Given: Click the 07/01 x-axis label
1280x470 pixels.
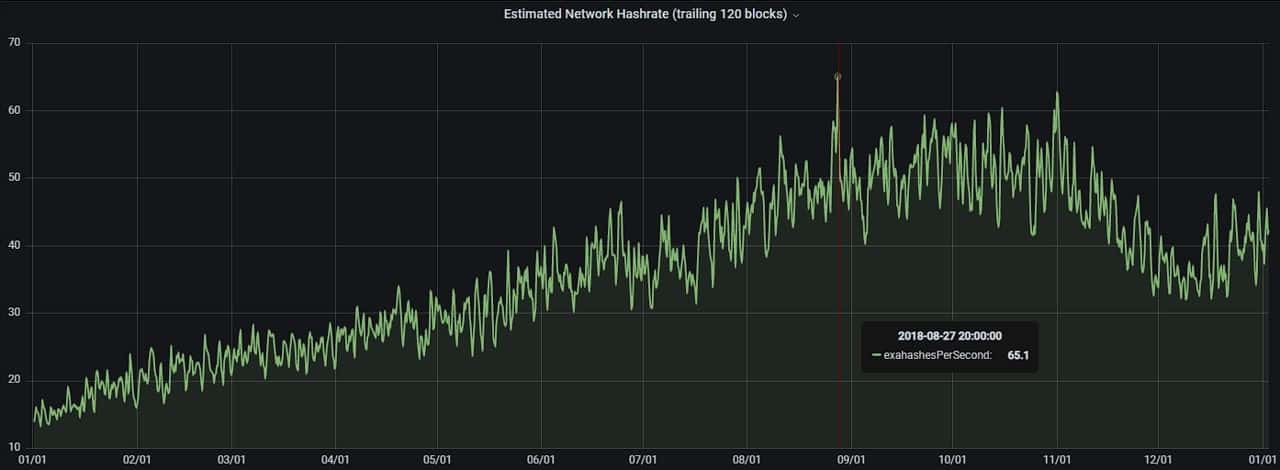Looking at the screenshot, I should tap(643, 460).
